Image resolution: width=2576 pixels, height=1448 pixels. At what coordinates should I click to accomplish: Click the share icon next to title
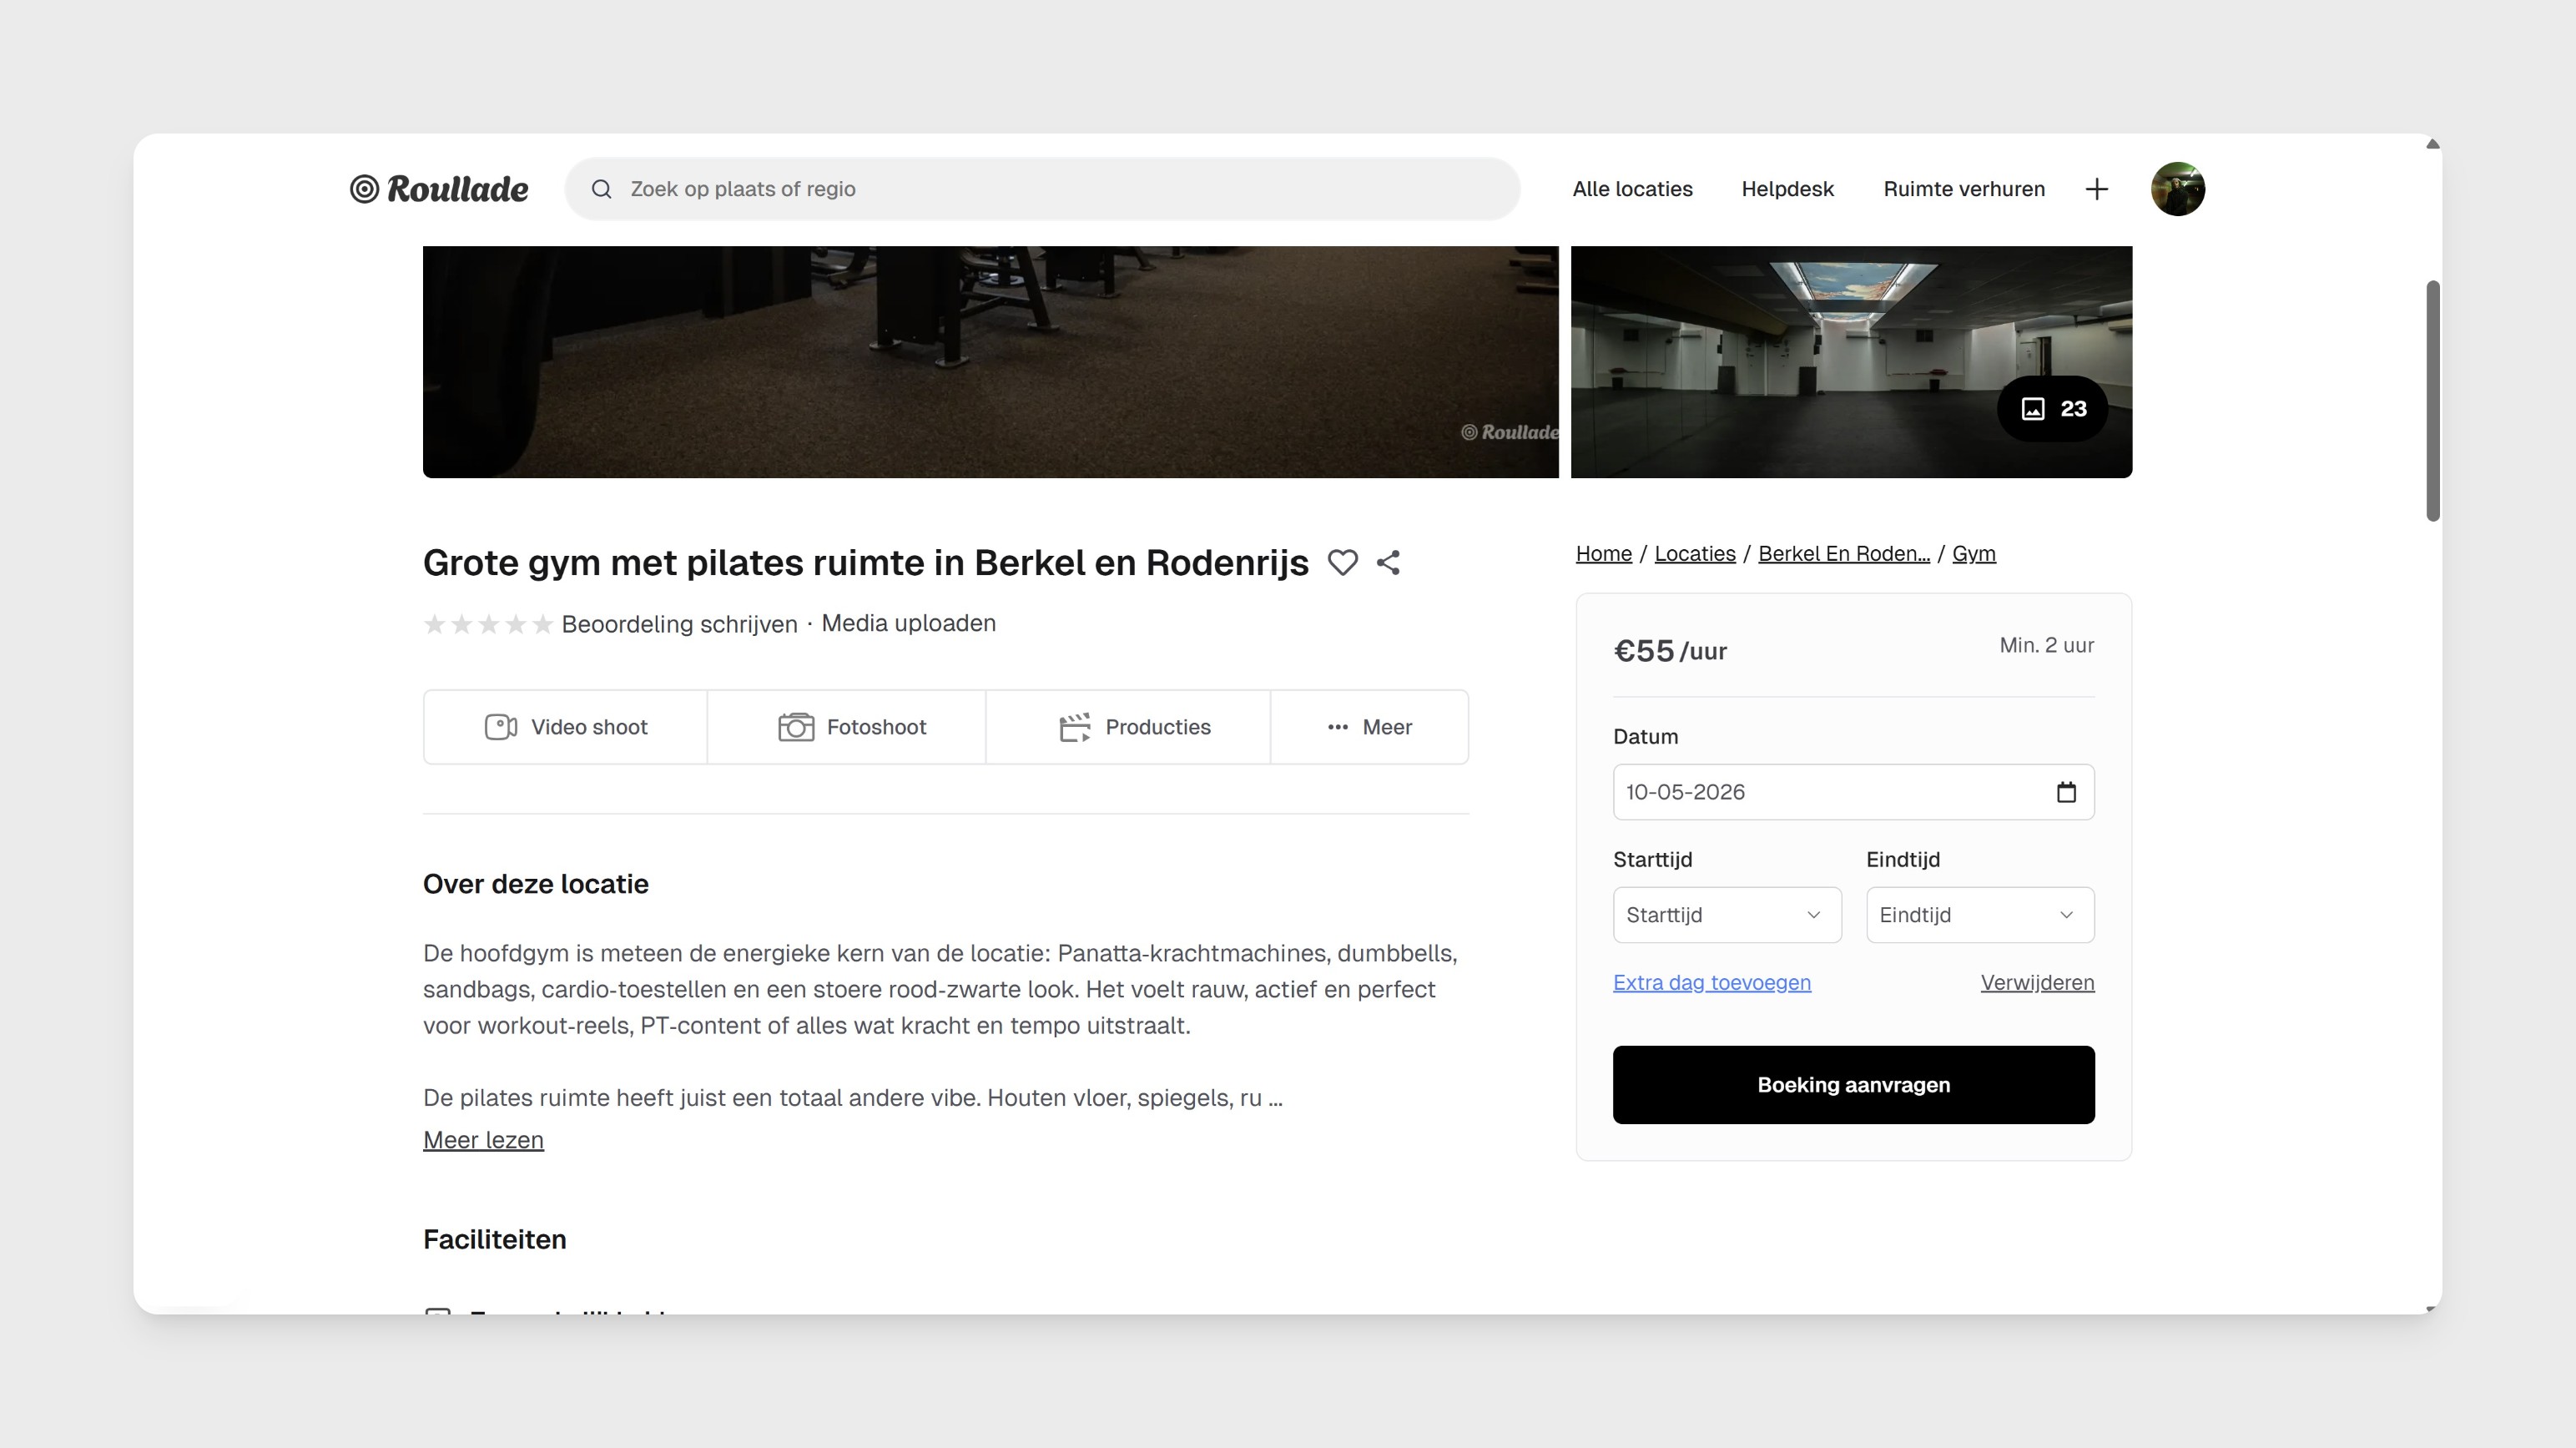click(x=1388, y=563)
